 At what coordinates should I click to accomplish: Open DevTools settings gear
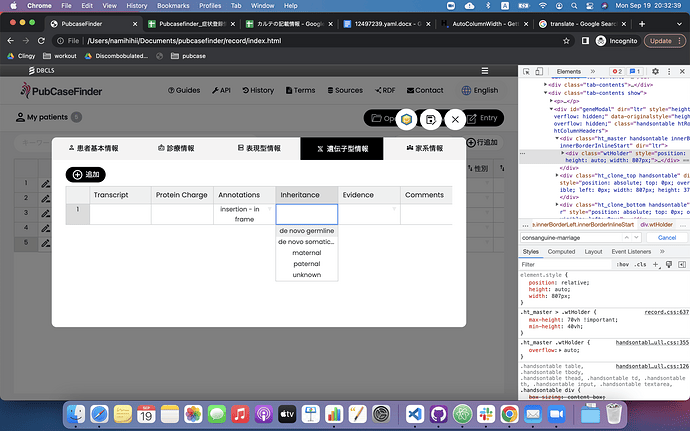point(655,71)
